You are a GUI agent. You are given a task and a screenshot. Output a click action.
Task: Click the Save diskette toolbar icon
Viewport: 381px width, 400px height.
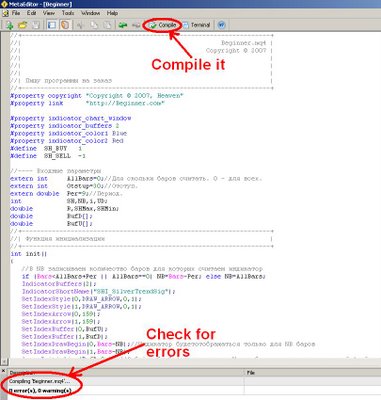36,25
